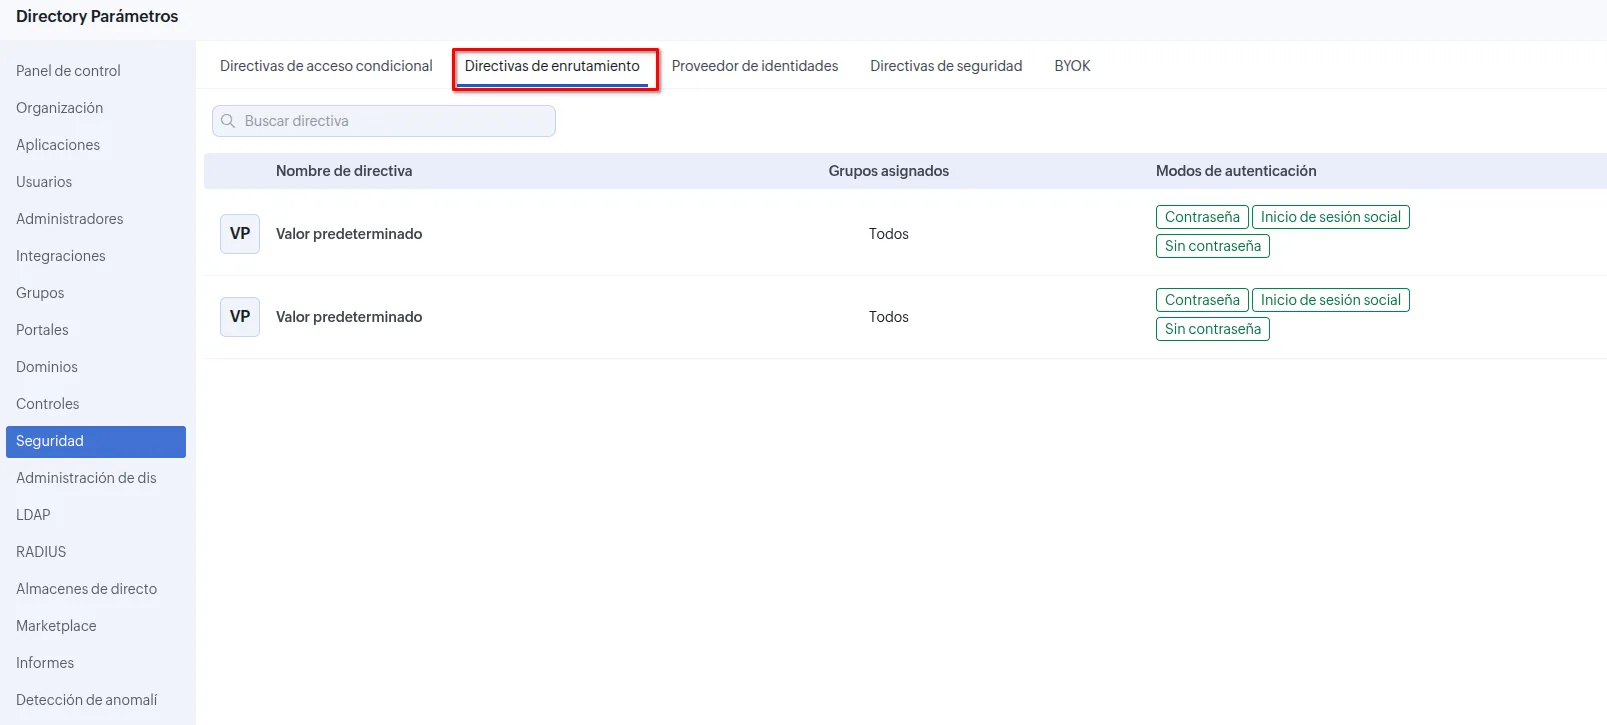This screenshot has height=725, width=1607.
Task: Click the Grupos asignados column header
Action: (x=888, y=171)
